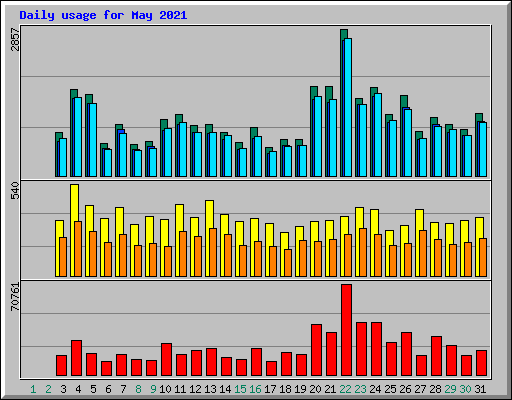Click day label '11' on the x-axis
Image resolution: width=512 pixels, height=400 pixels.
[x=180, y=389]
